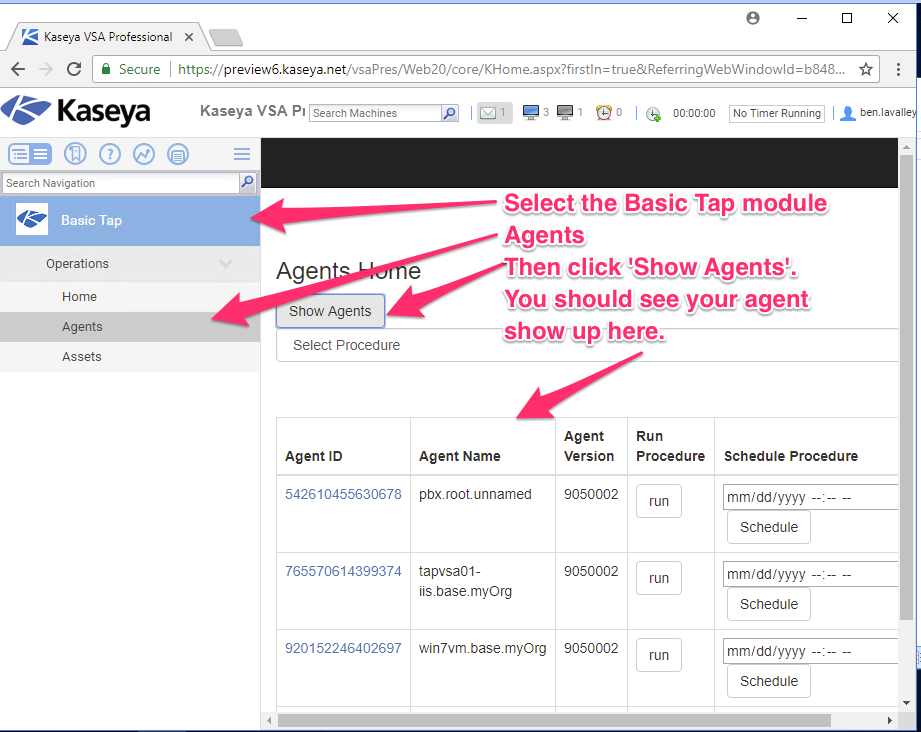Screen dimensions: 921x732
Task: Click the Secure padlock site info
Action: 131,69
